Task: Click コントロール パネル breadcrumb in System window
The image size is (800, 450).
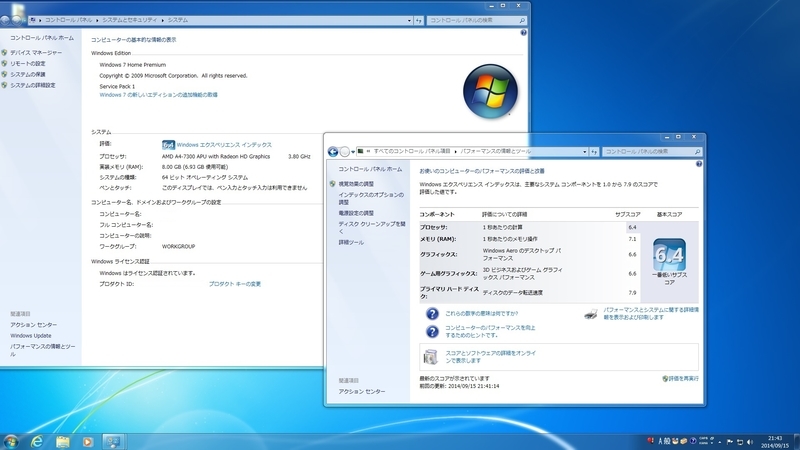Action: [x=68, y=20]
